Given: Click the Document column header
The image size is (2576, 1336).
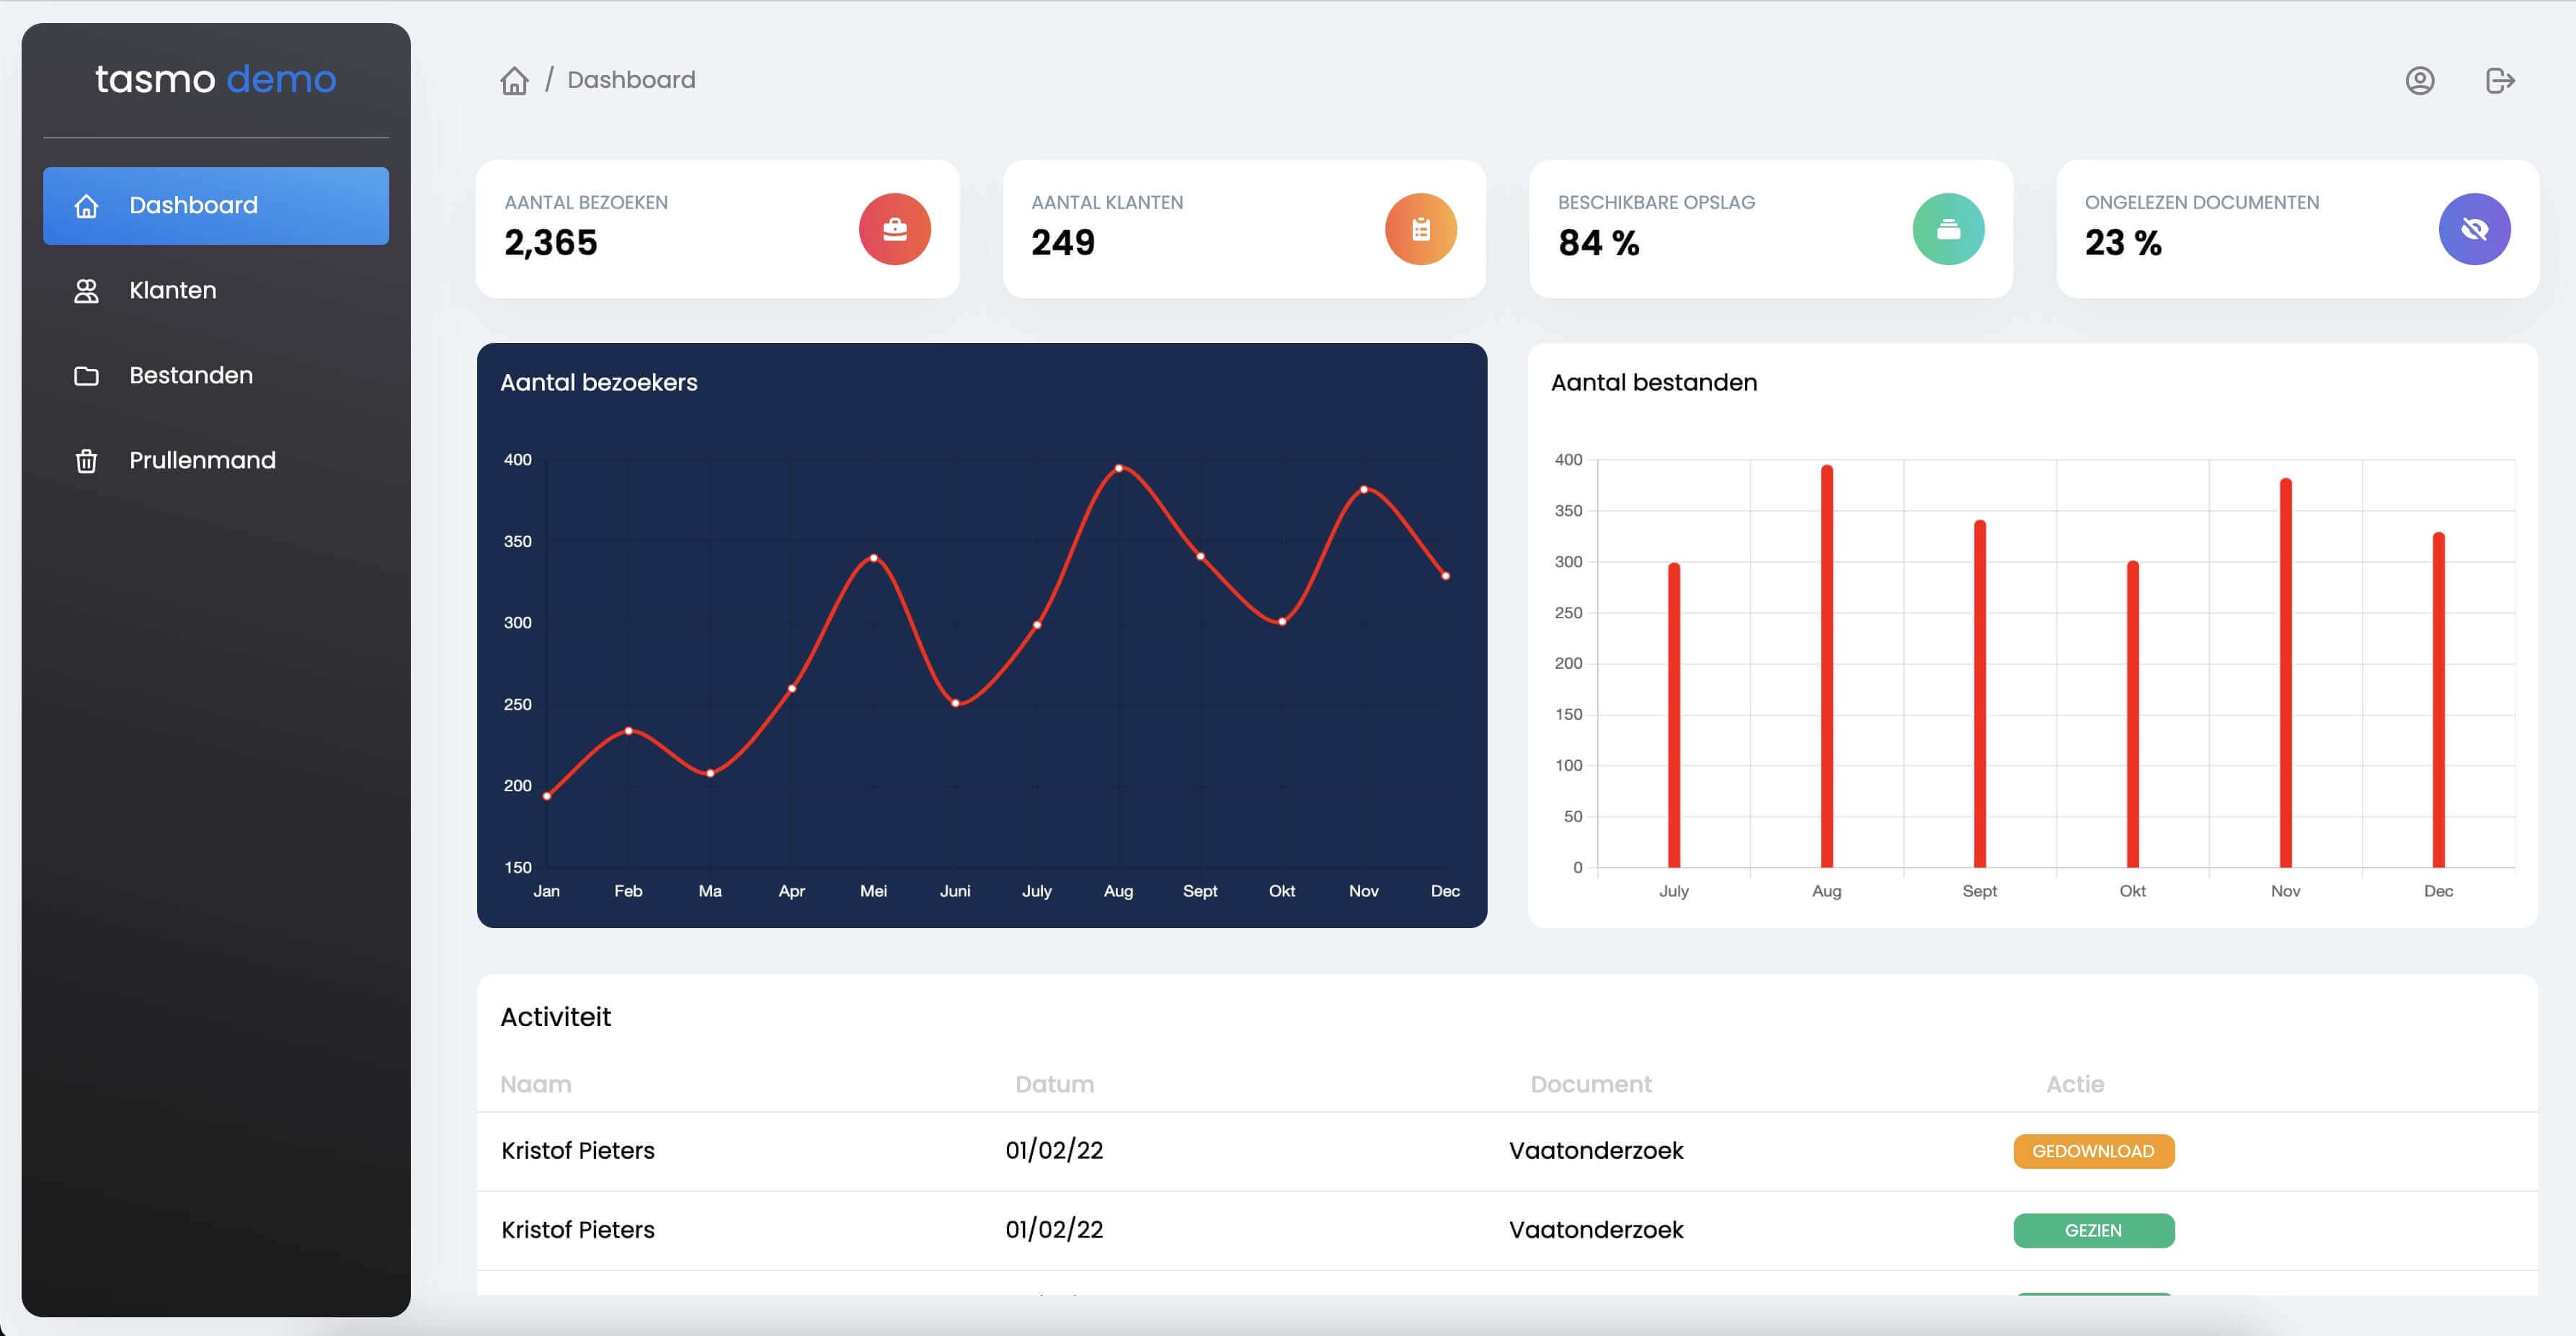Looking at the screenshot, I should [x=1591, y=1085].
